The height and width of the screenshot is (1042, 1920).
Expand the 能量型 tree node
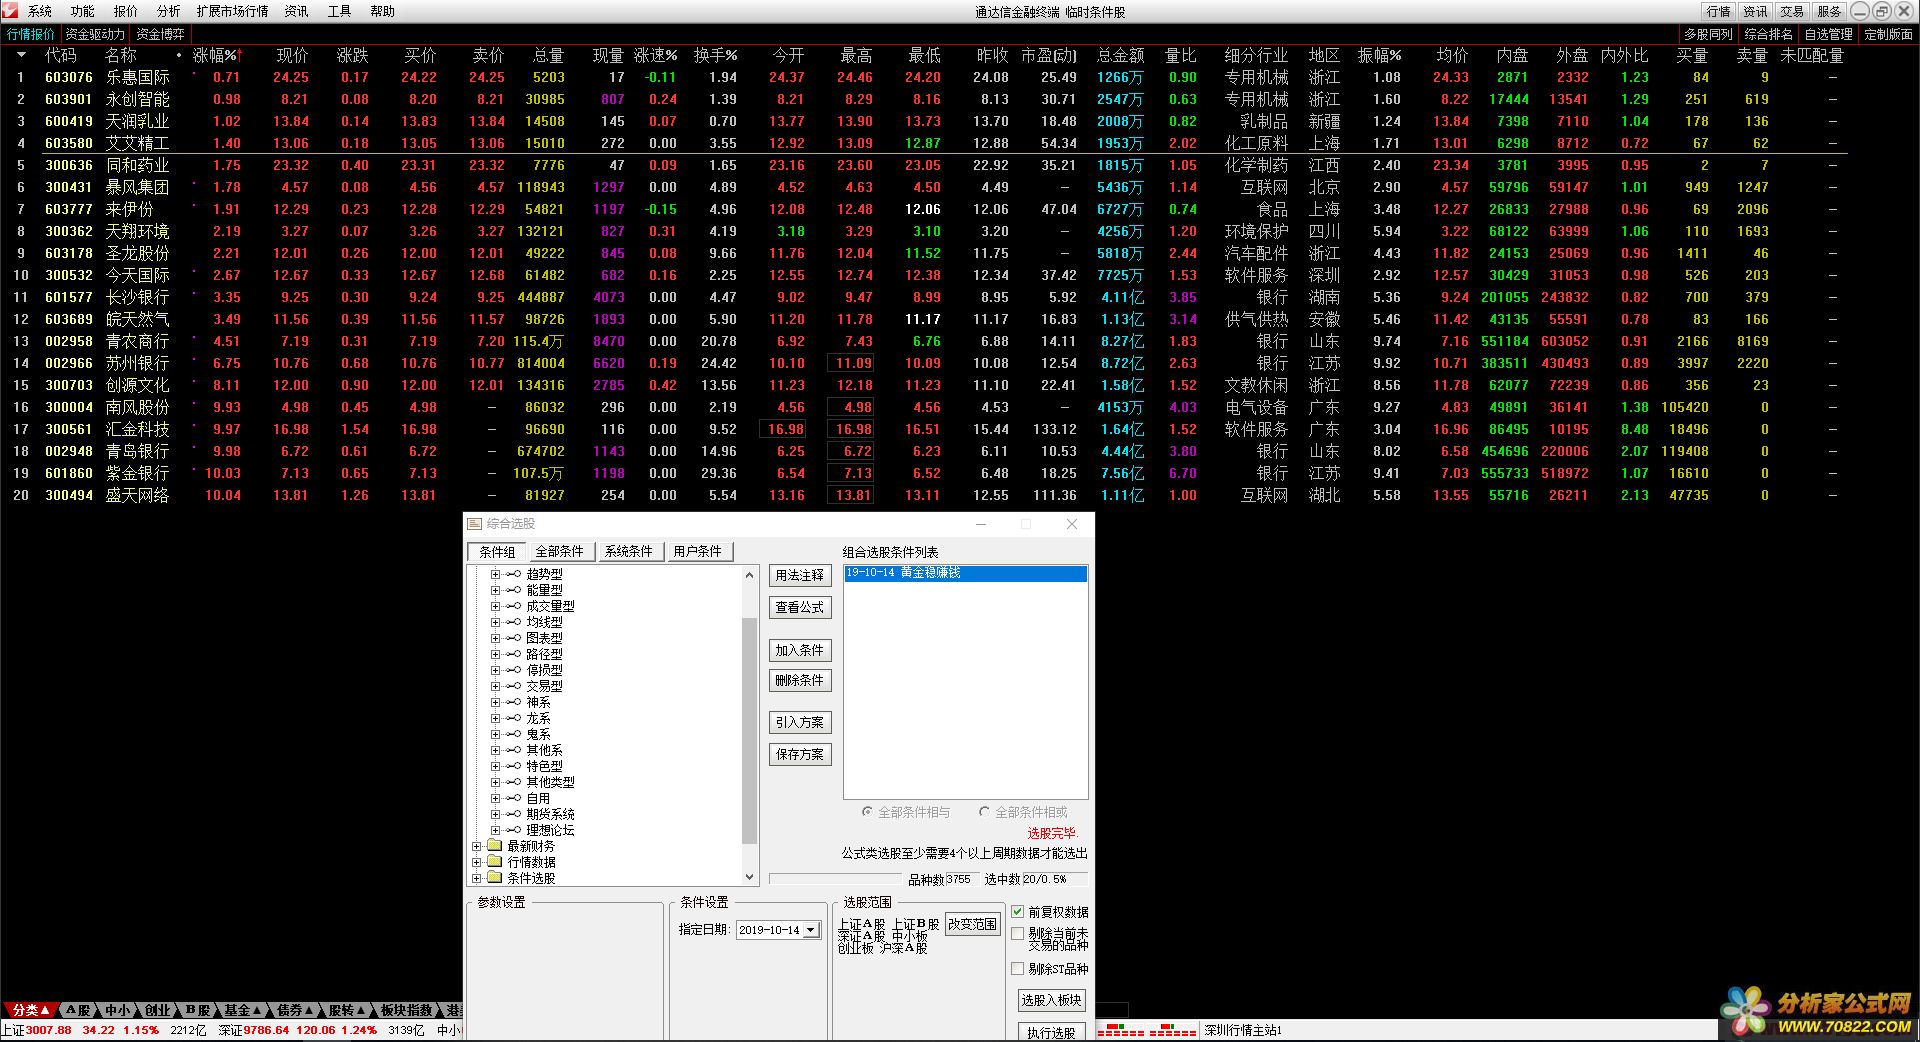pyautogui.click(x=495, y=591)
